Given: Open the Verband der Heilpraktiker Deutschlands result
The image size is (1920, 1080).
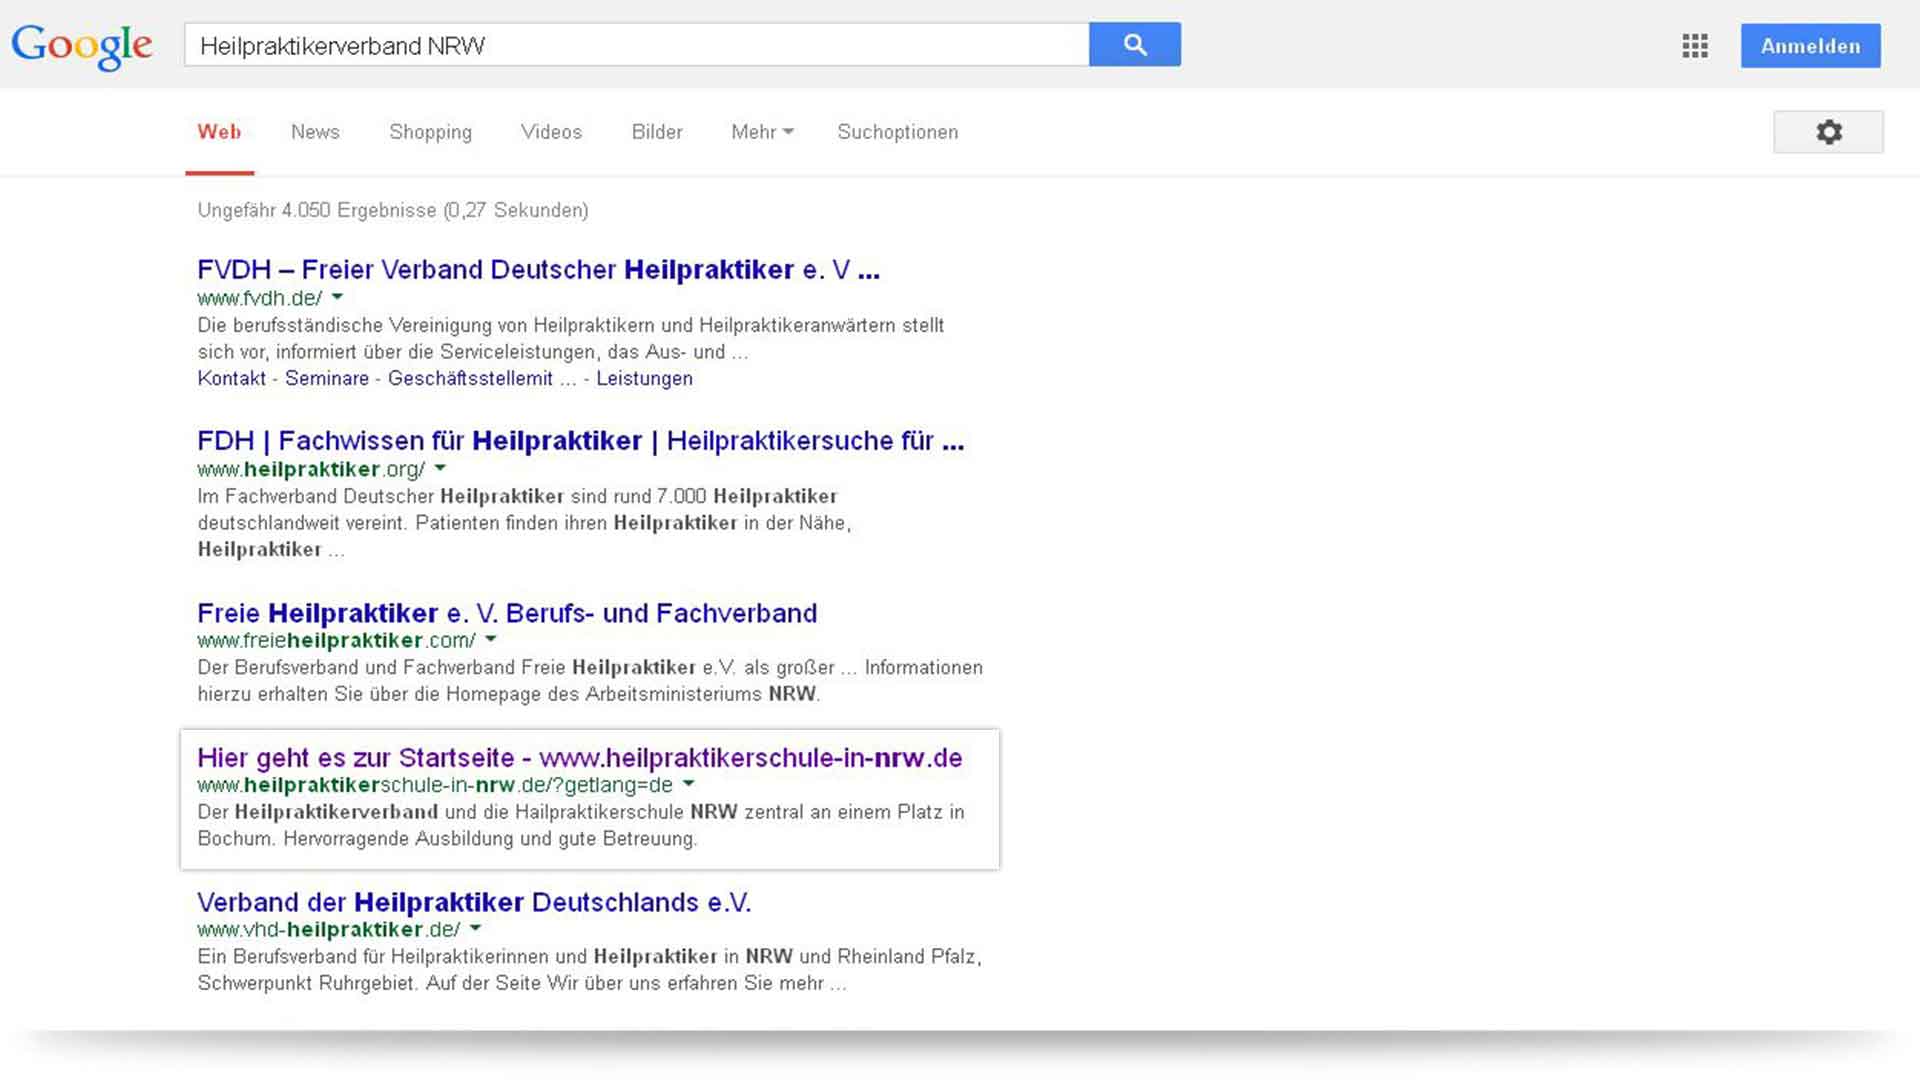Looking at the screenshot, I should tap(473, 902).
